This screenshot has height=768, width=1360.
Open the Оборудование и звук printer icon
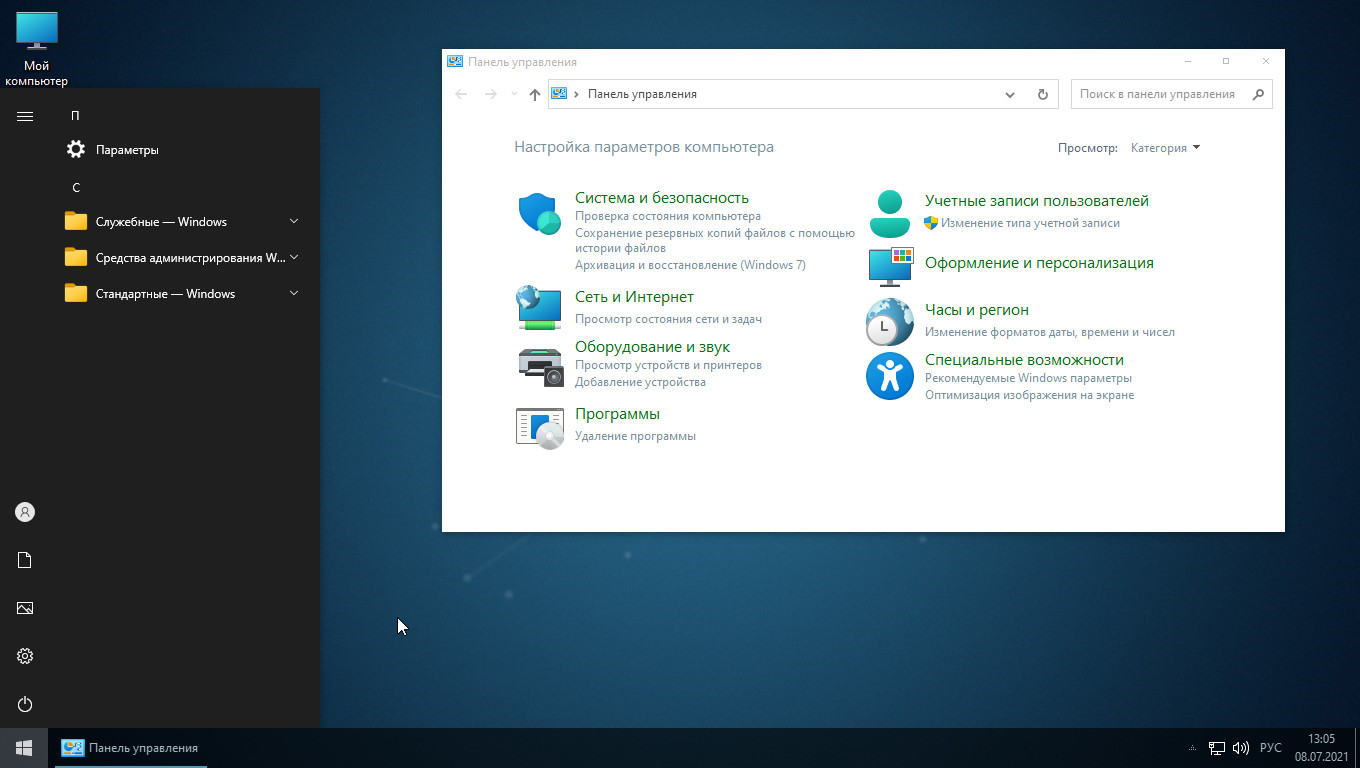(541, 366)
